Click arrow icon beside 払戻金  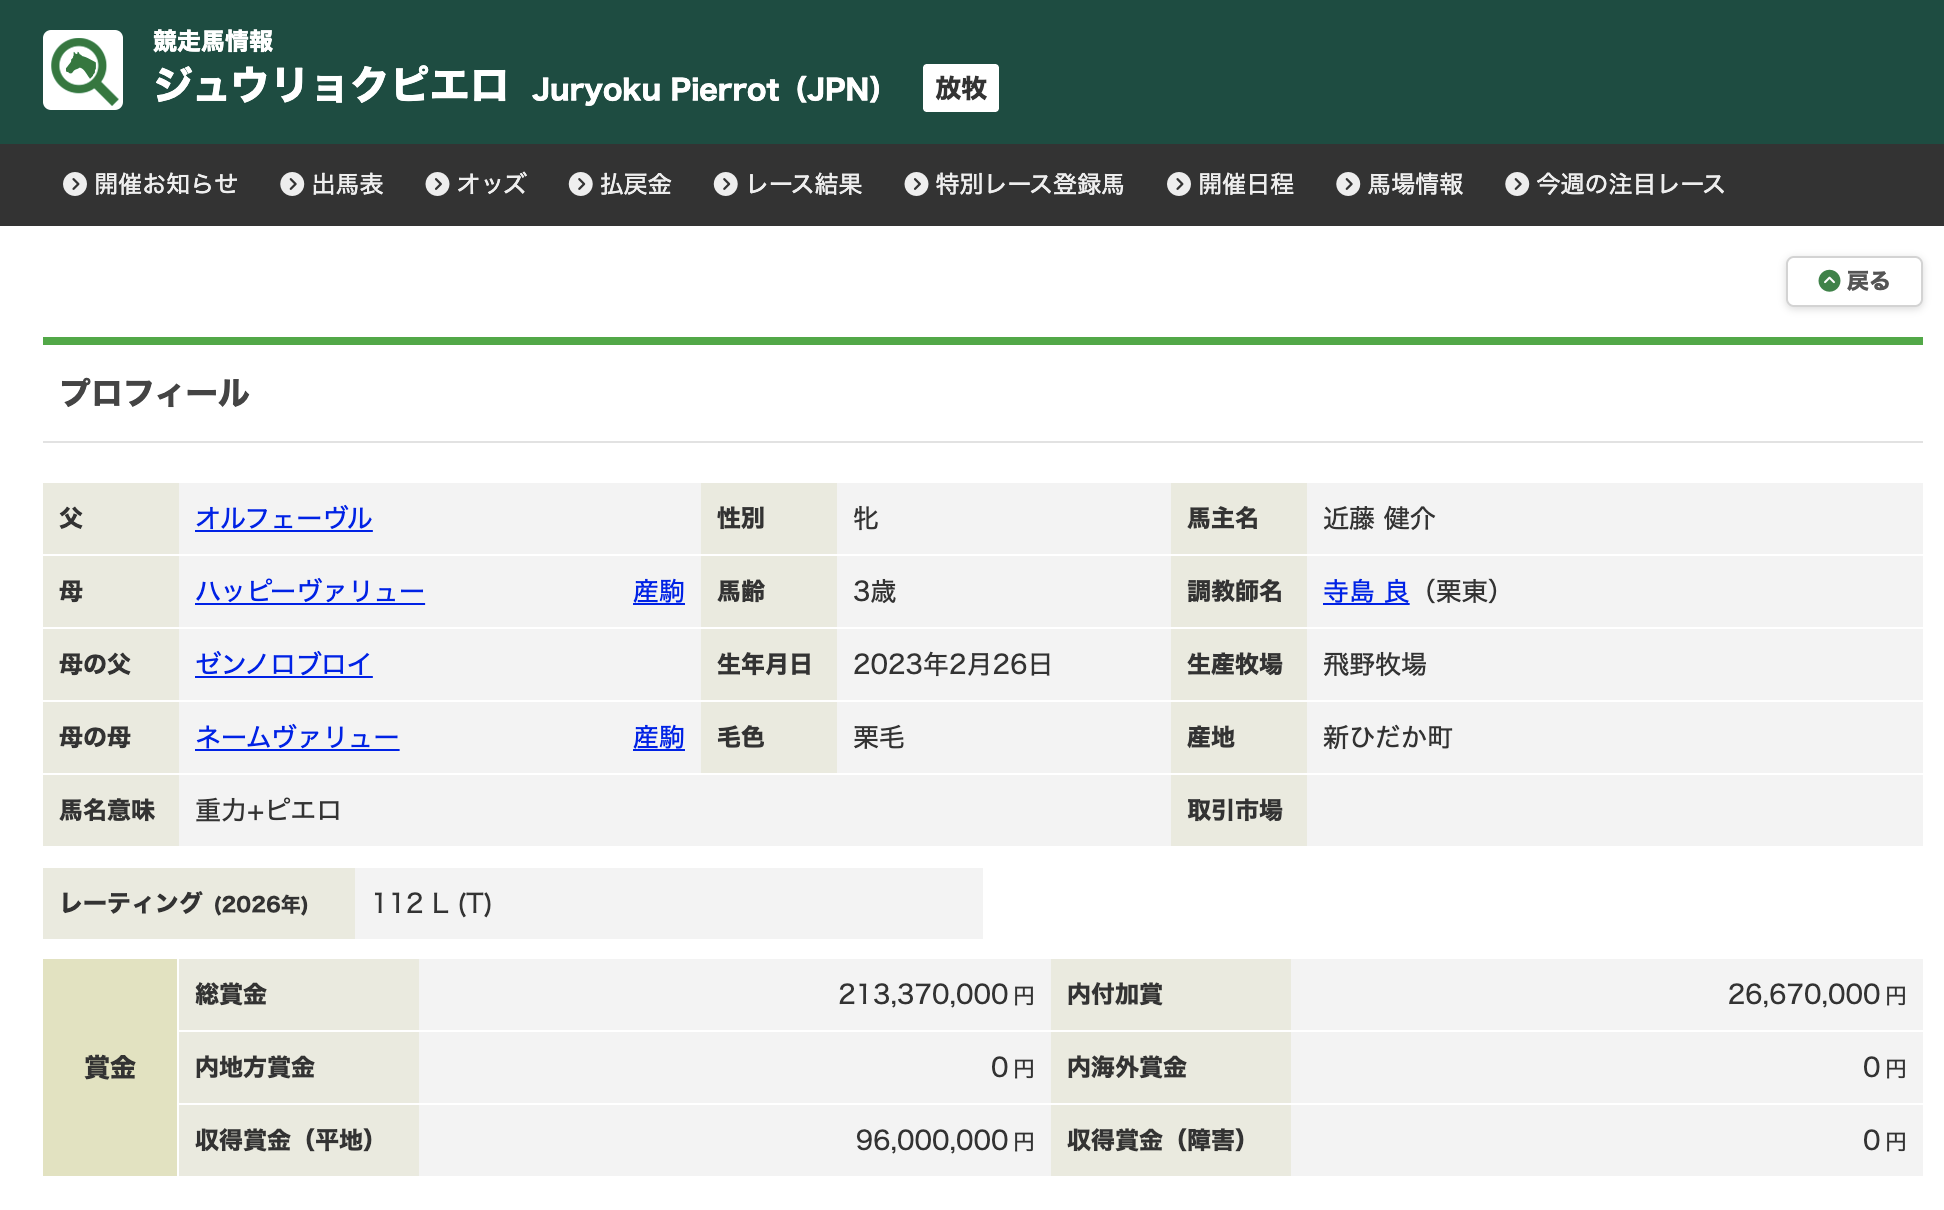click(581, 184)
